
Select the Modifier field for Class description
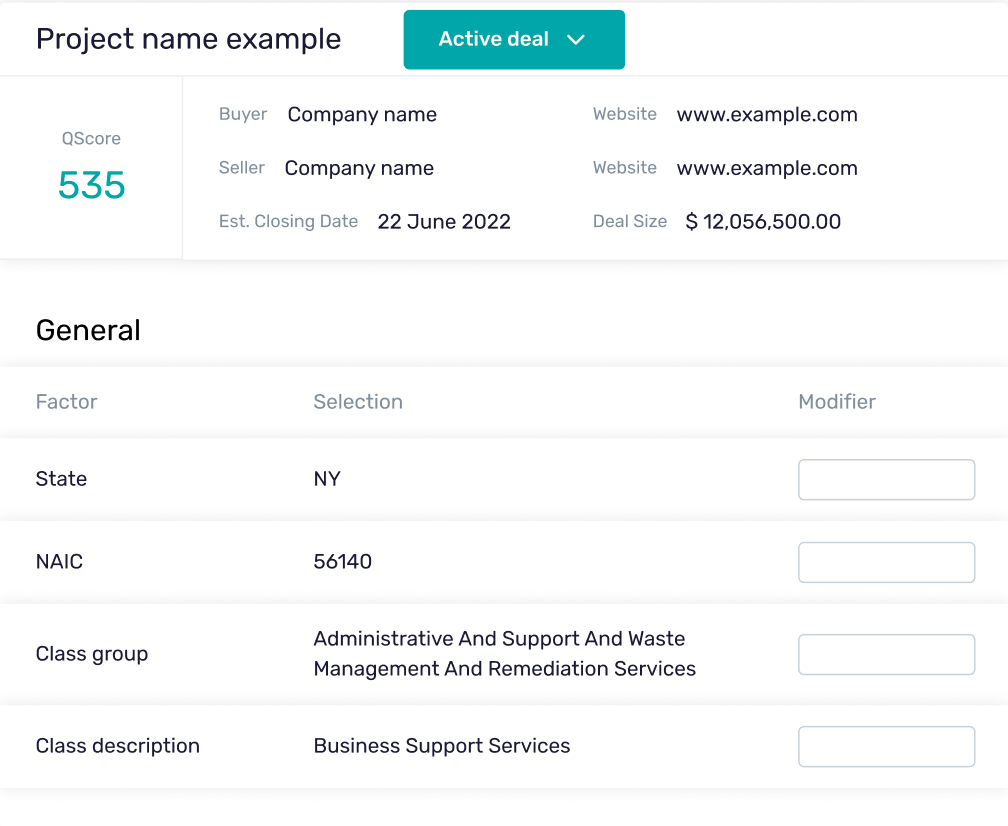886,746
